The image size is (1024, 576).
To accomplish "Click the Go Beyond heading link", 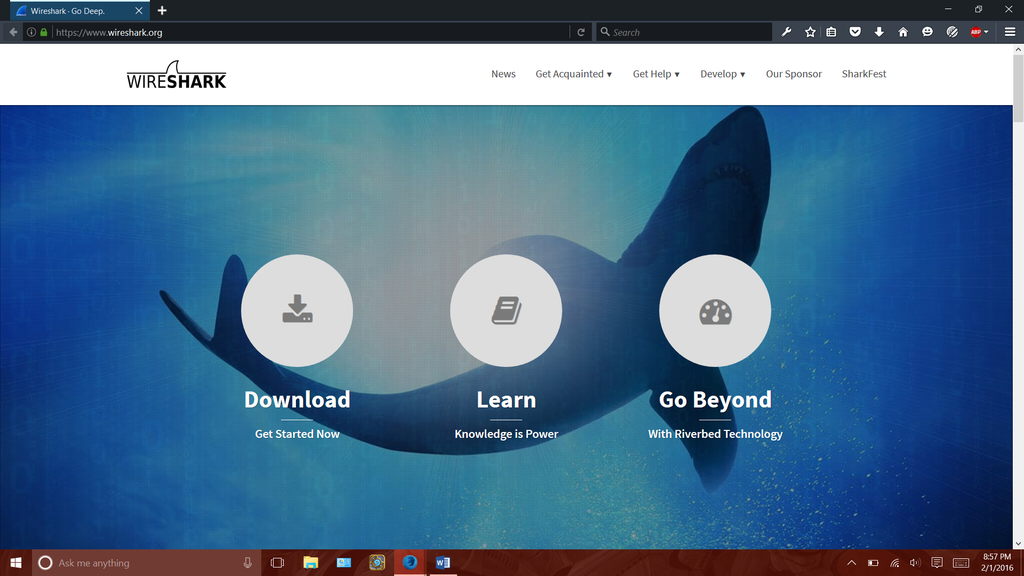I will 715,399.
